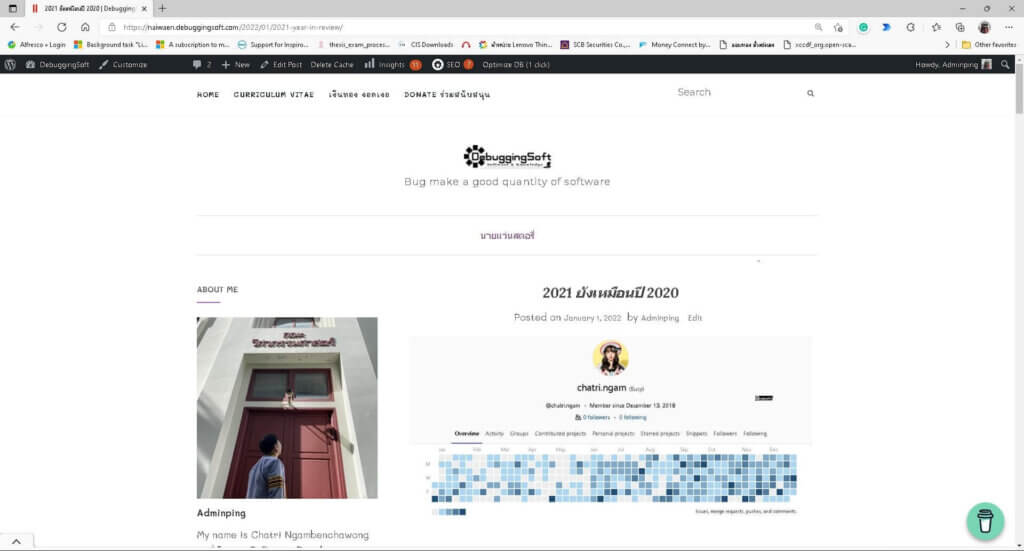
Task: Open the tab actions menu icon
Action: pyautogui.click(x=12, y=8)
